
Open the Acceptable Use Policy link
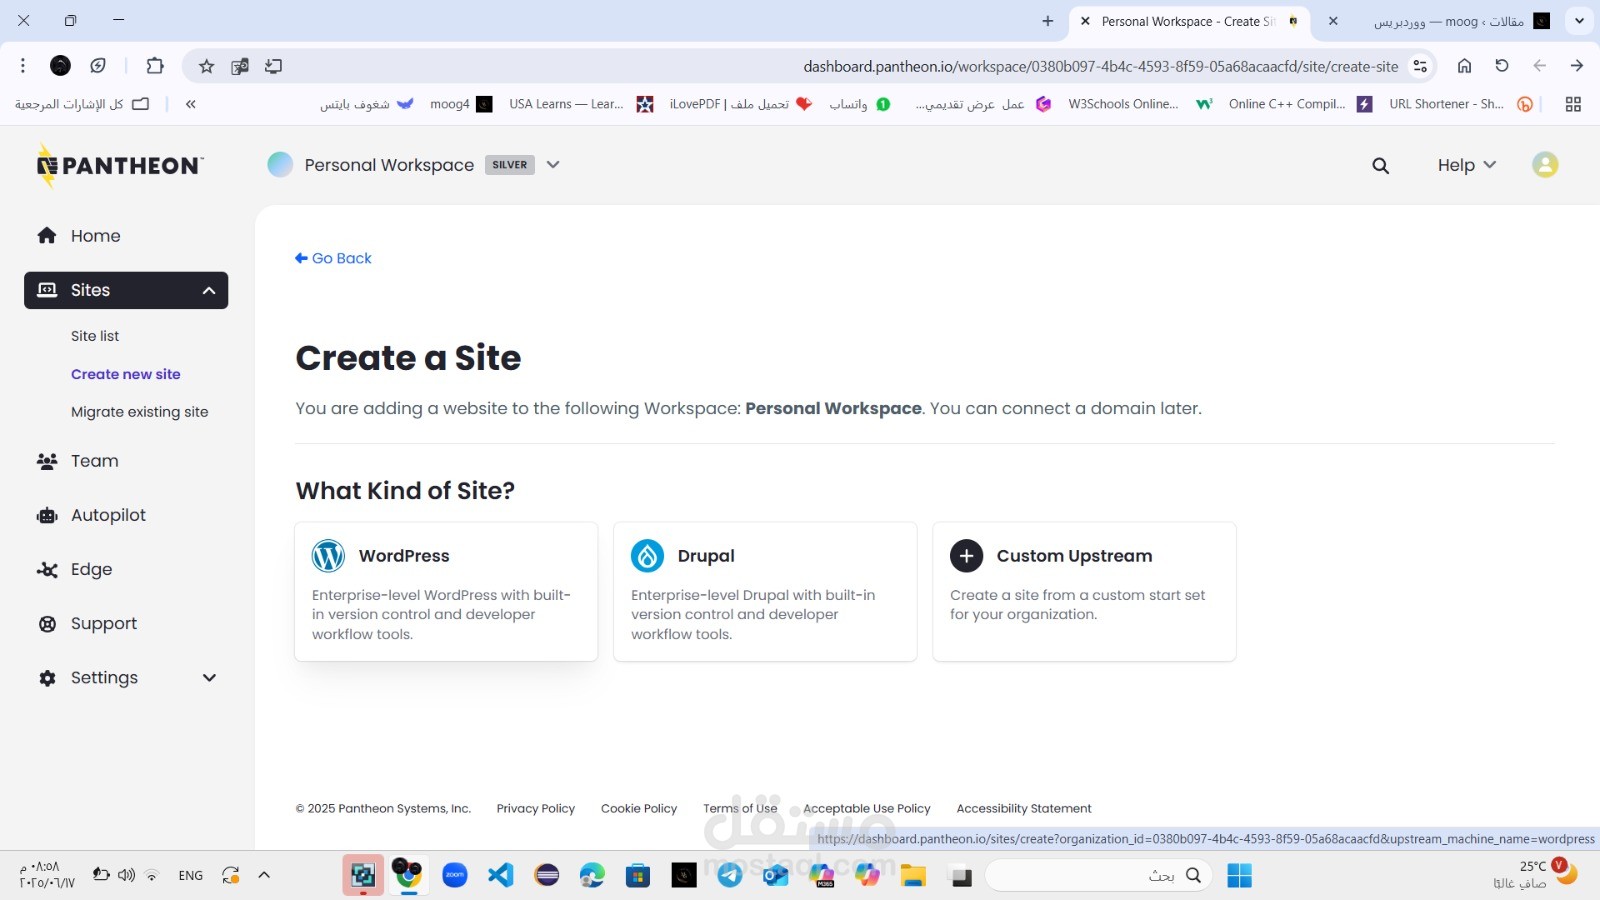(867, 809)
